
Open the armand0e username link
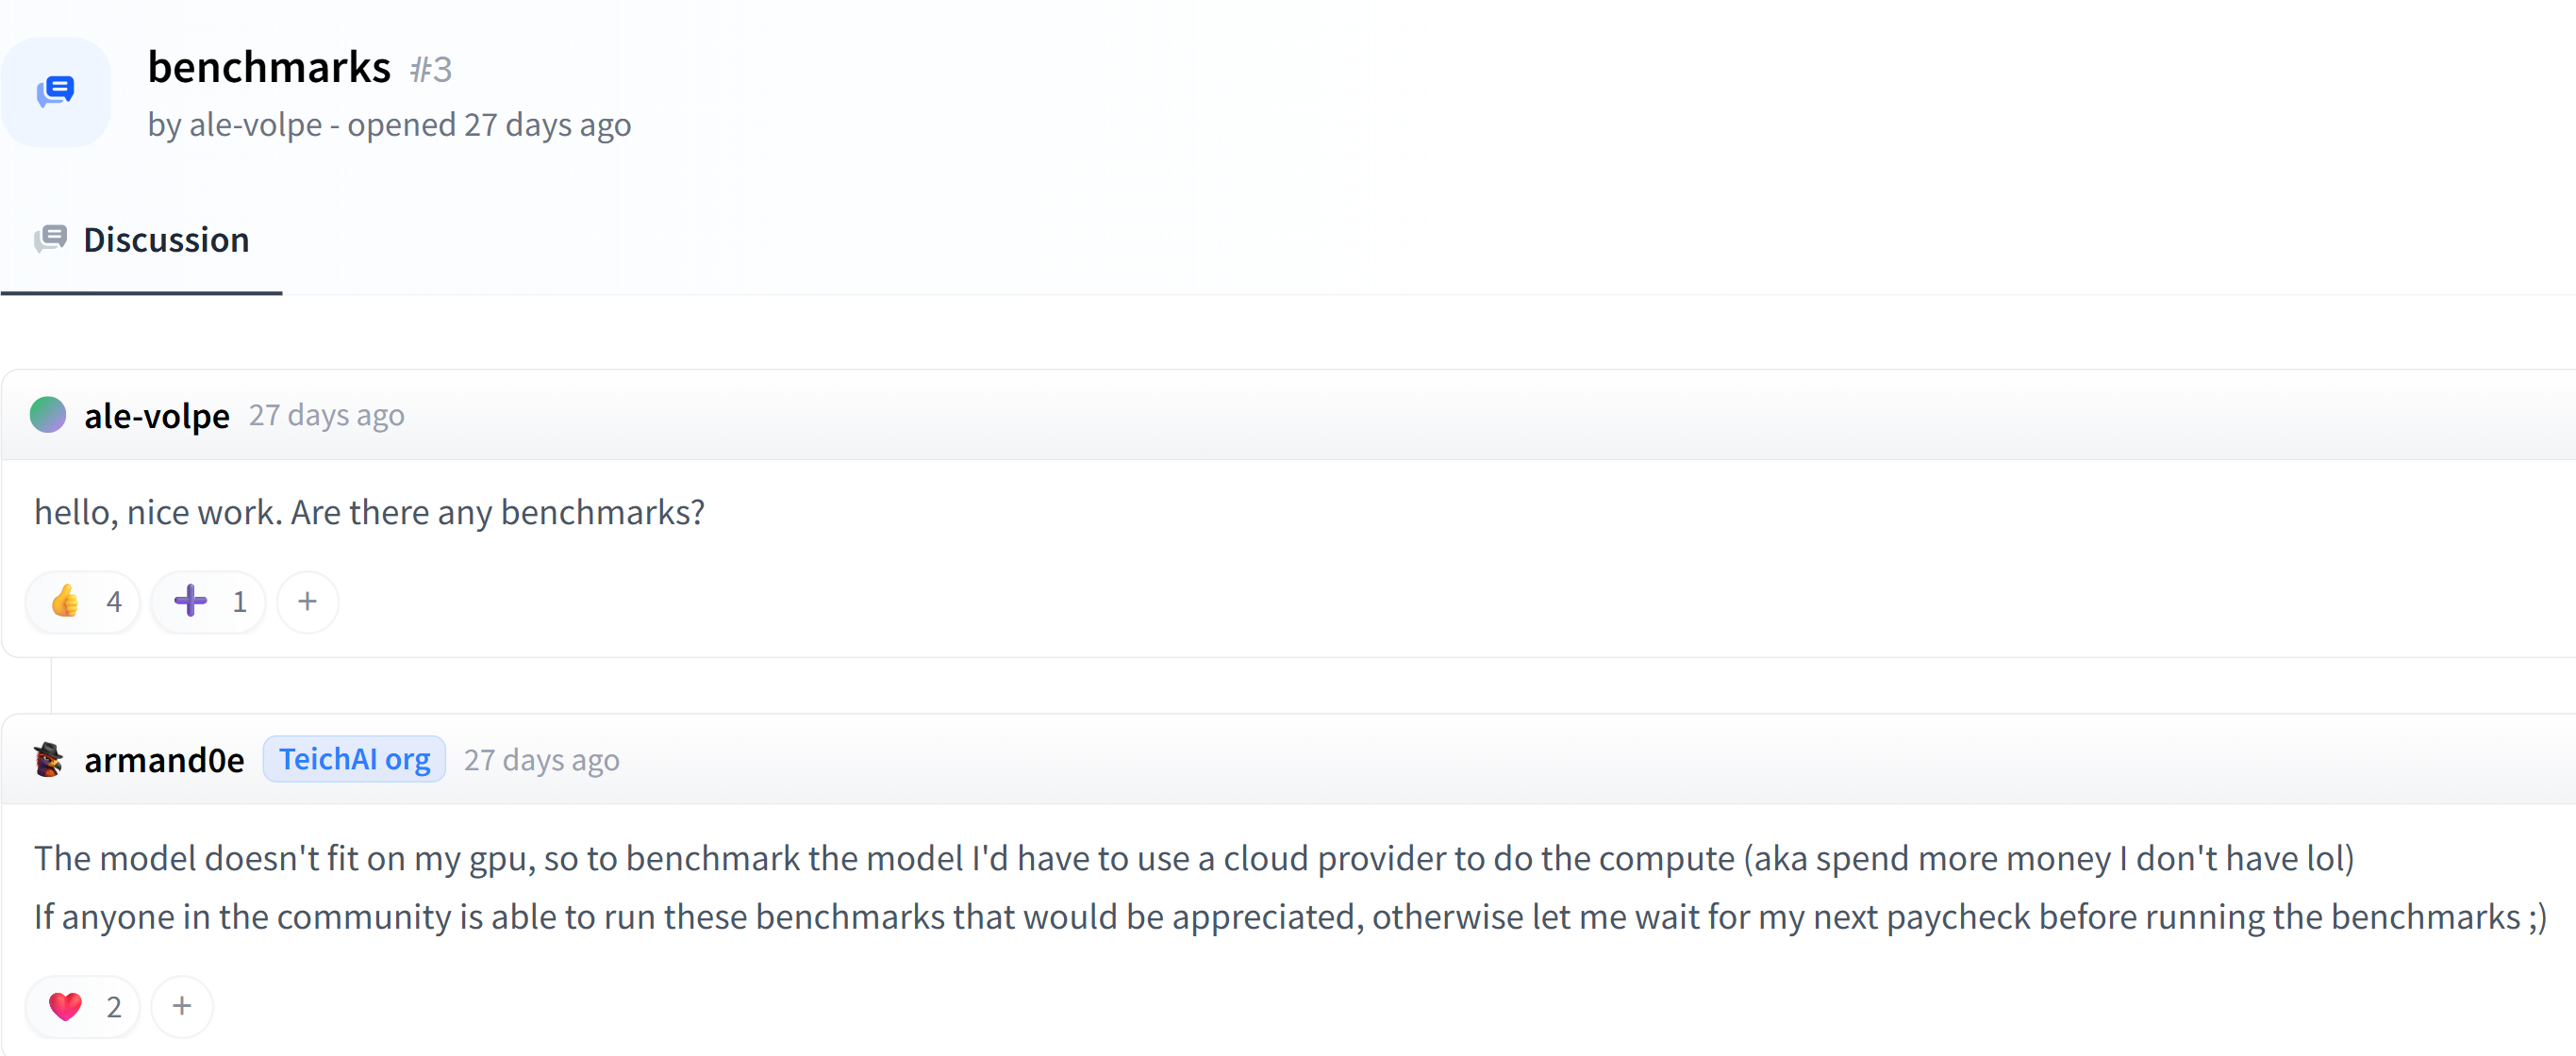(164, 761)
